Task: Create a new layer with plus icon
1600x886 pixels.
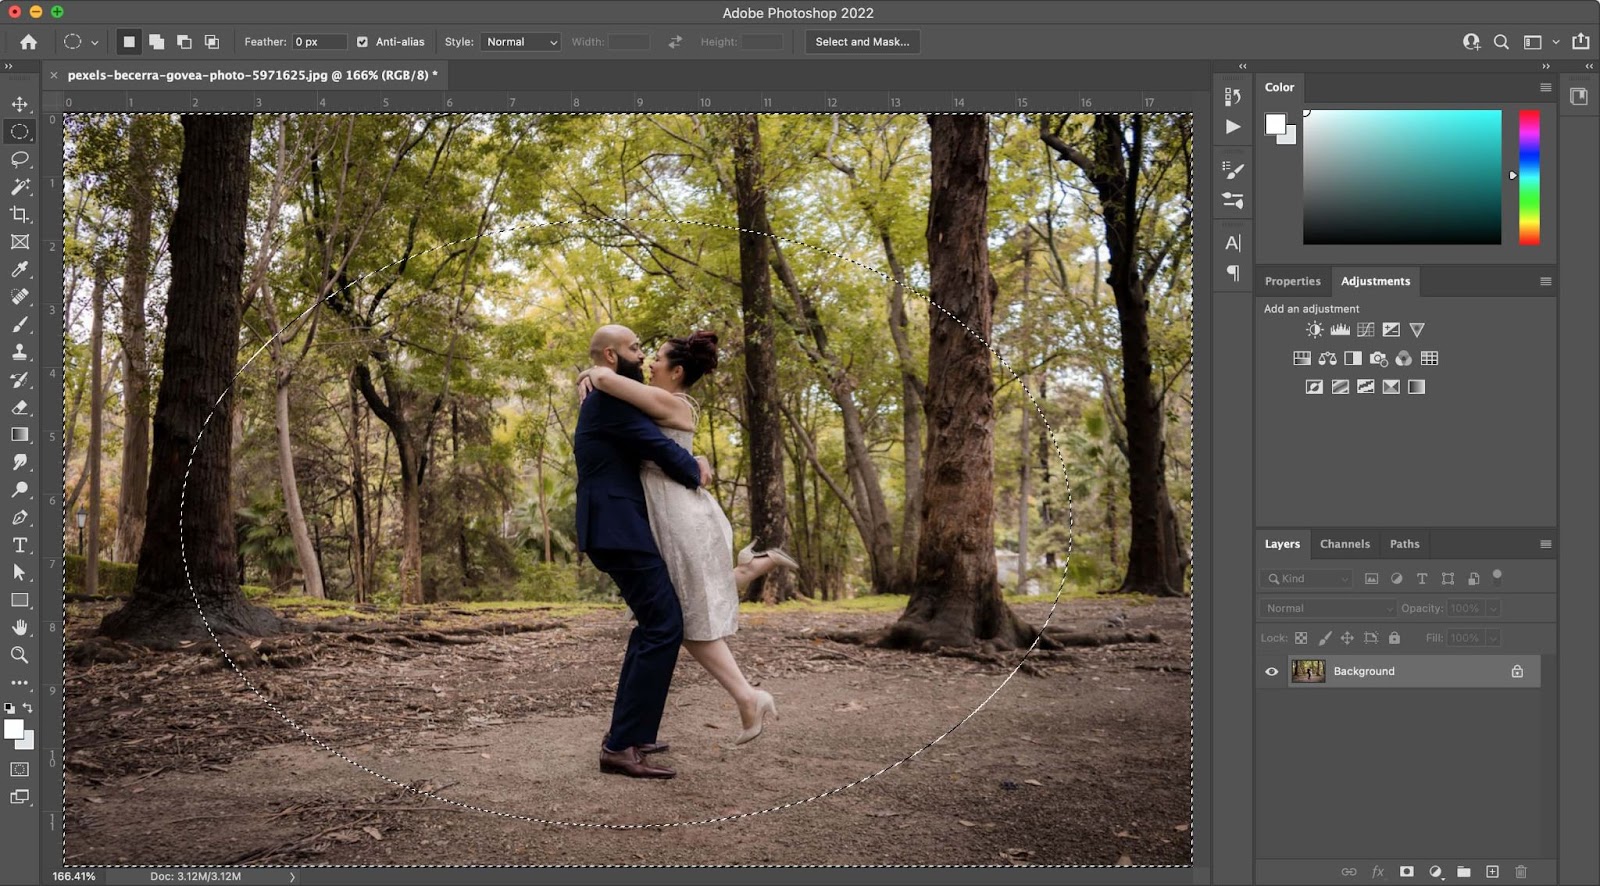Action: [x=1492, y=871]
